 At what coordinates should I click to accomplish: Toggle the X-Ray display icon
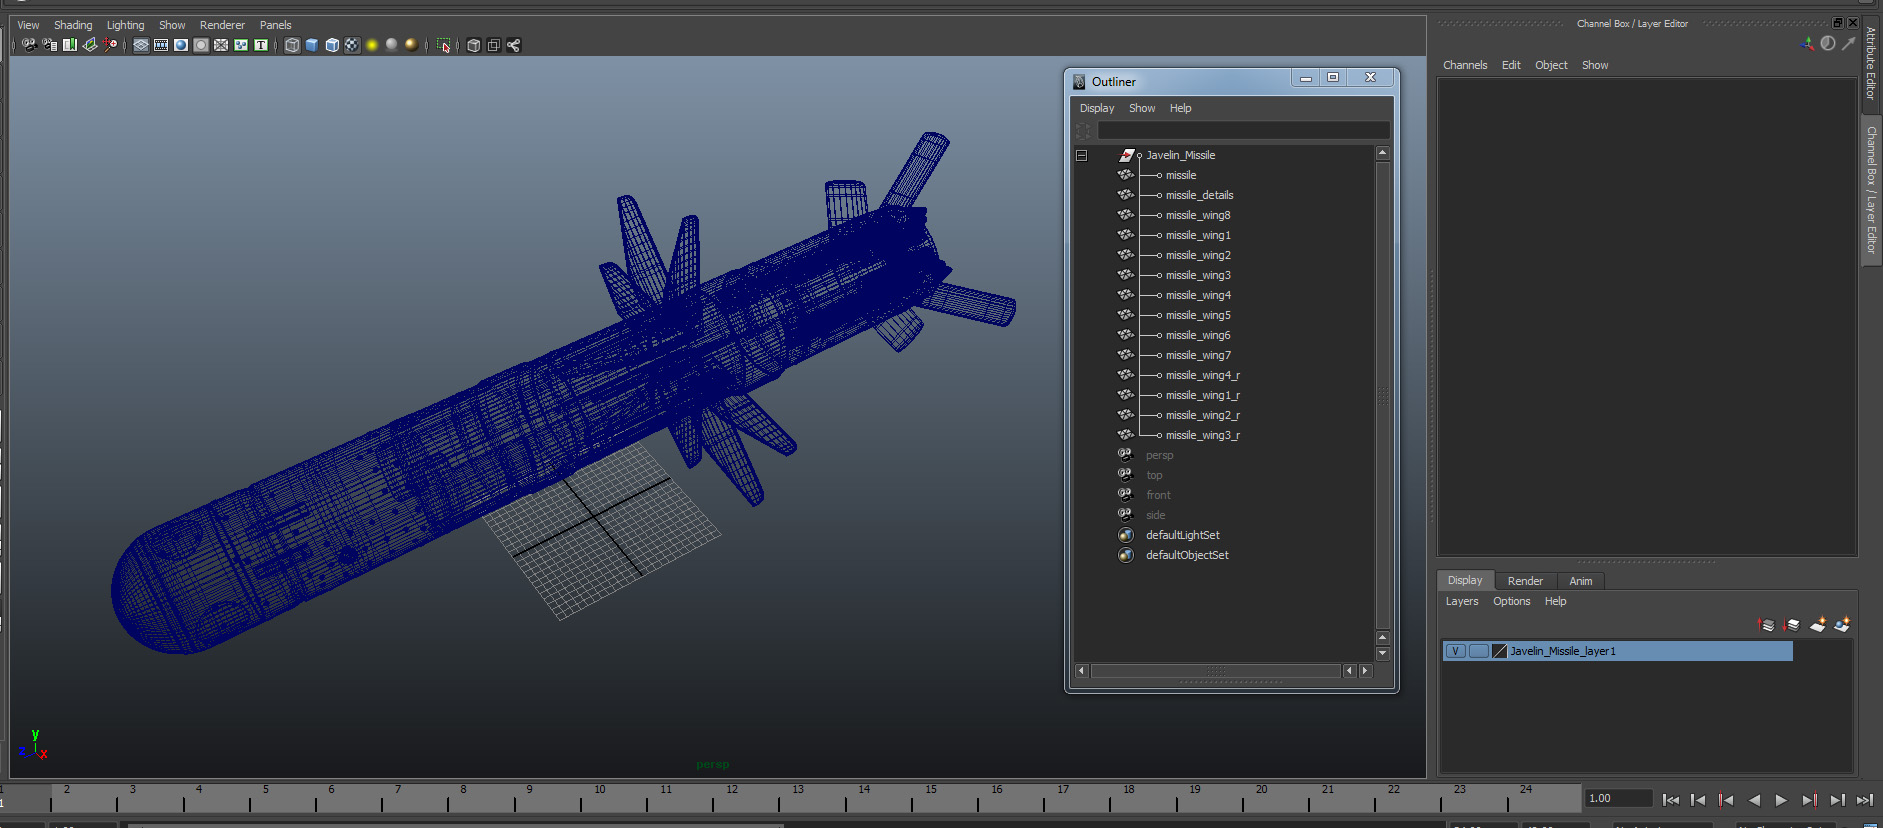point(473,45)
